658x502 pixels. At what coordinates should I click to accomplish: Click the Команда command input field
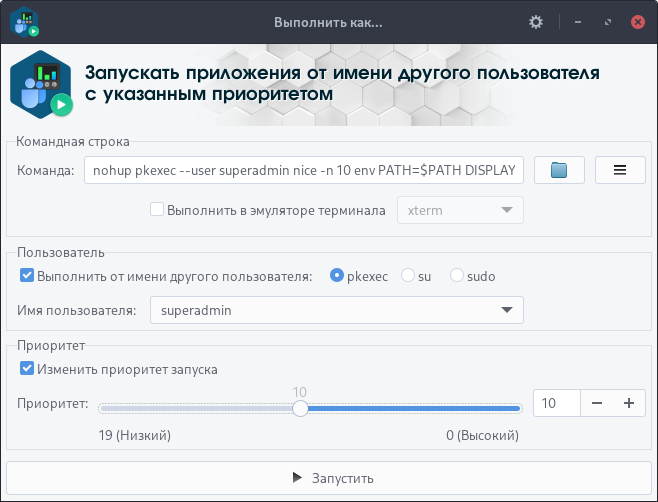tap(303, 171)
